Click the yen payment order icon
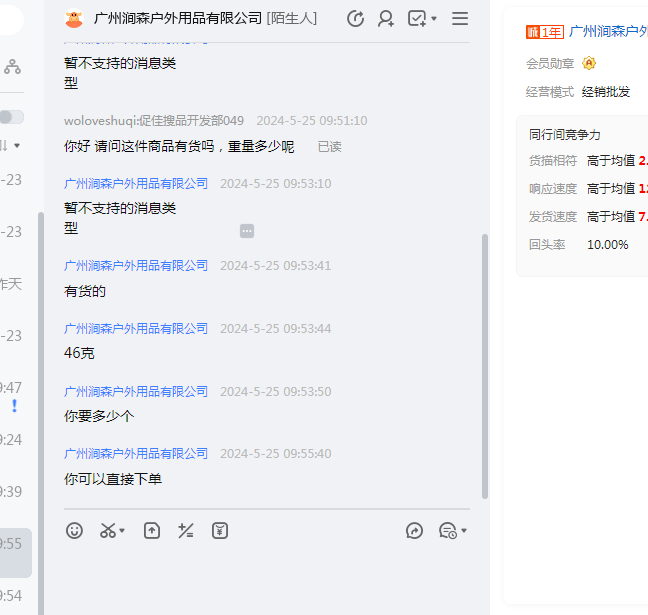Viewport: 648px width, 615px height. (220, 531)
